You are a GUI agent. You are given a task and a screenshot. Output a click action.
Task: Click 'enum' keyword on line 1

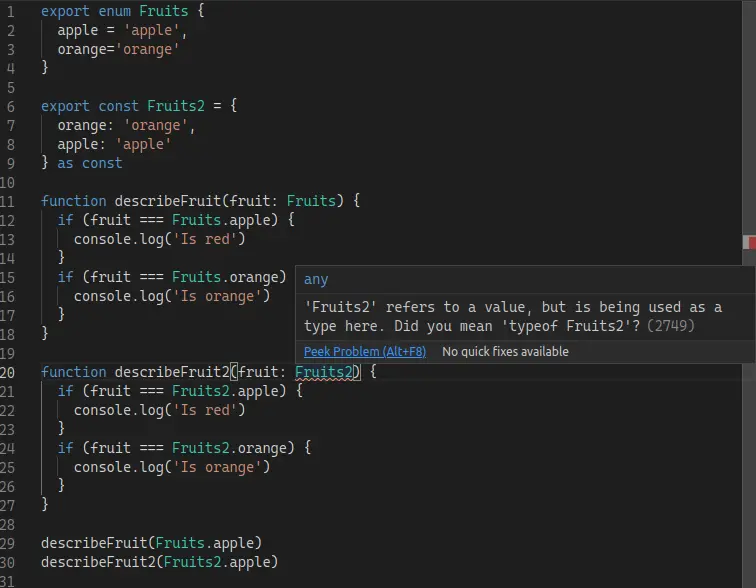point(114,11)
